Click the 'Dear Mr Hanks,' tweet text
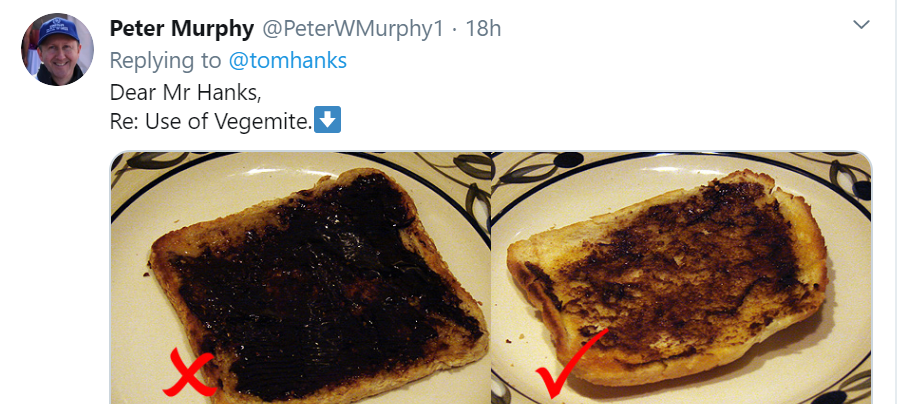Screen dimensions: 897x404 pos(185,93)
